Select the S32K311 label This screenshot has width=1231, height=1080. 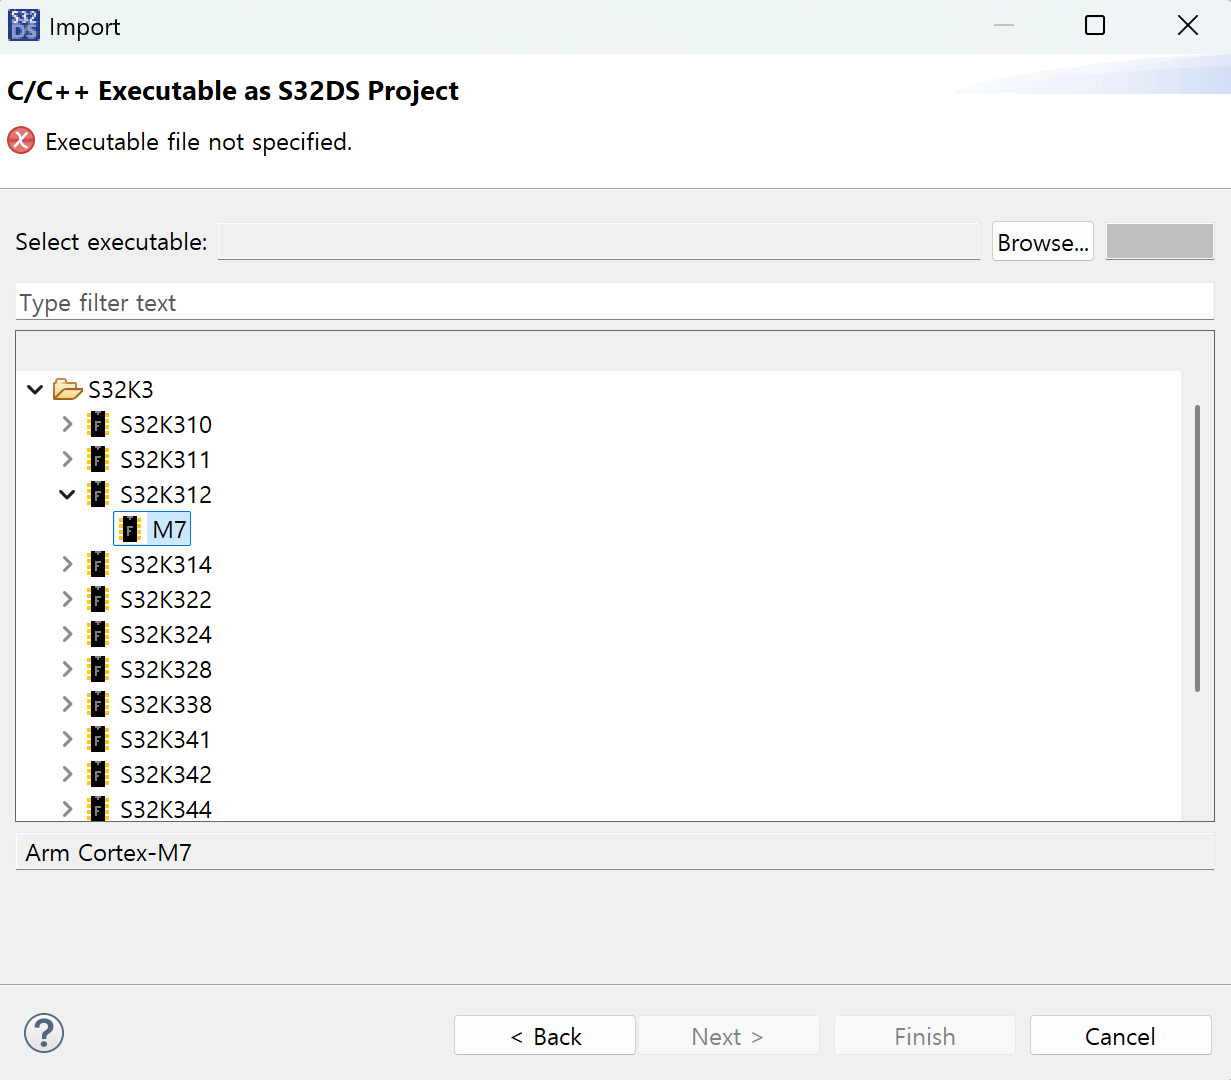pos(166,459)
